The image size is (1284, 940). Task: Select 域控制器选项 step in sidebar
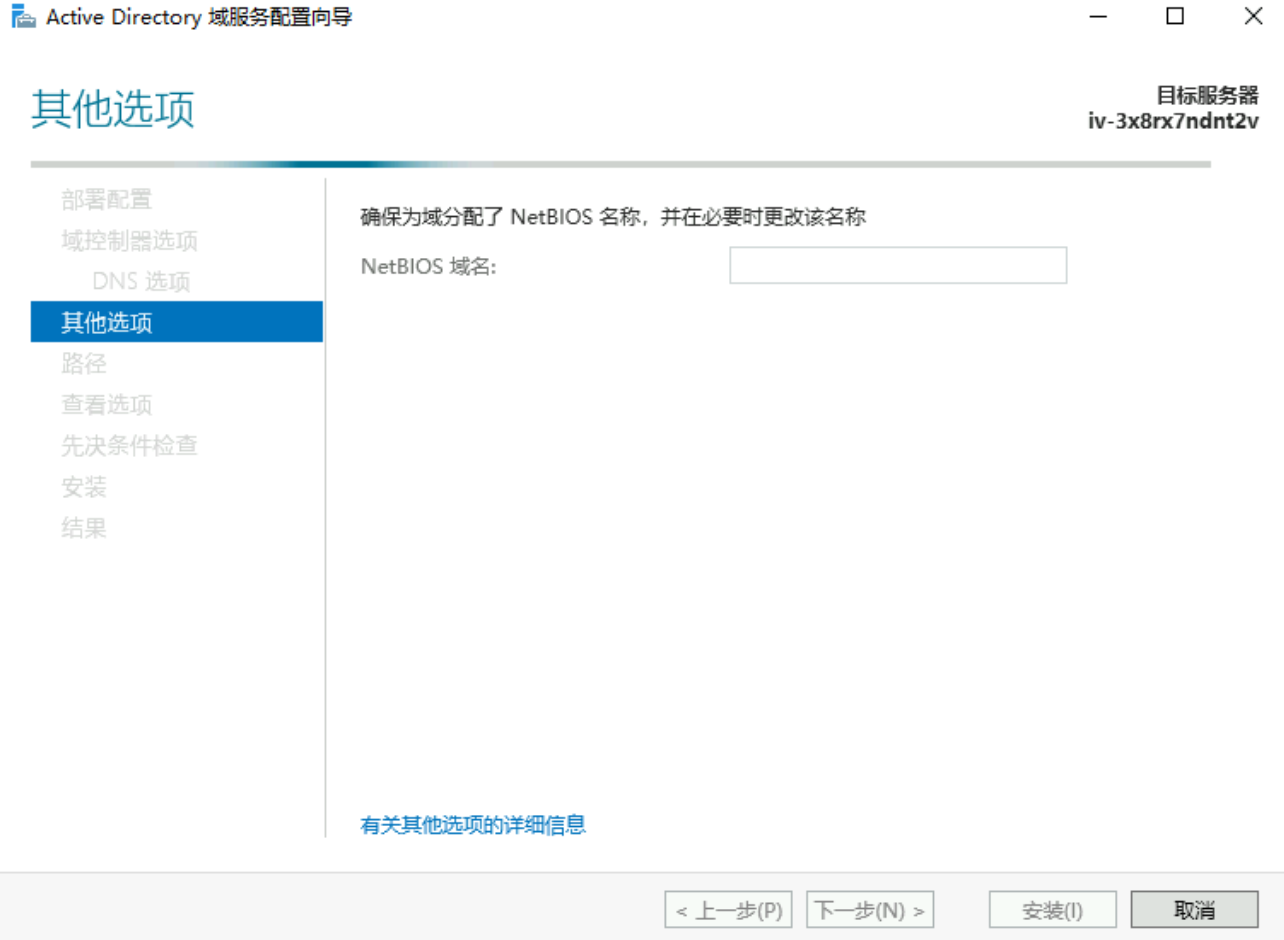click(x=129, y=241)
